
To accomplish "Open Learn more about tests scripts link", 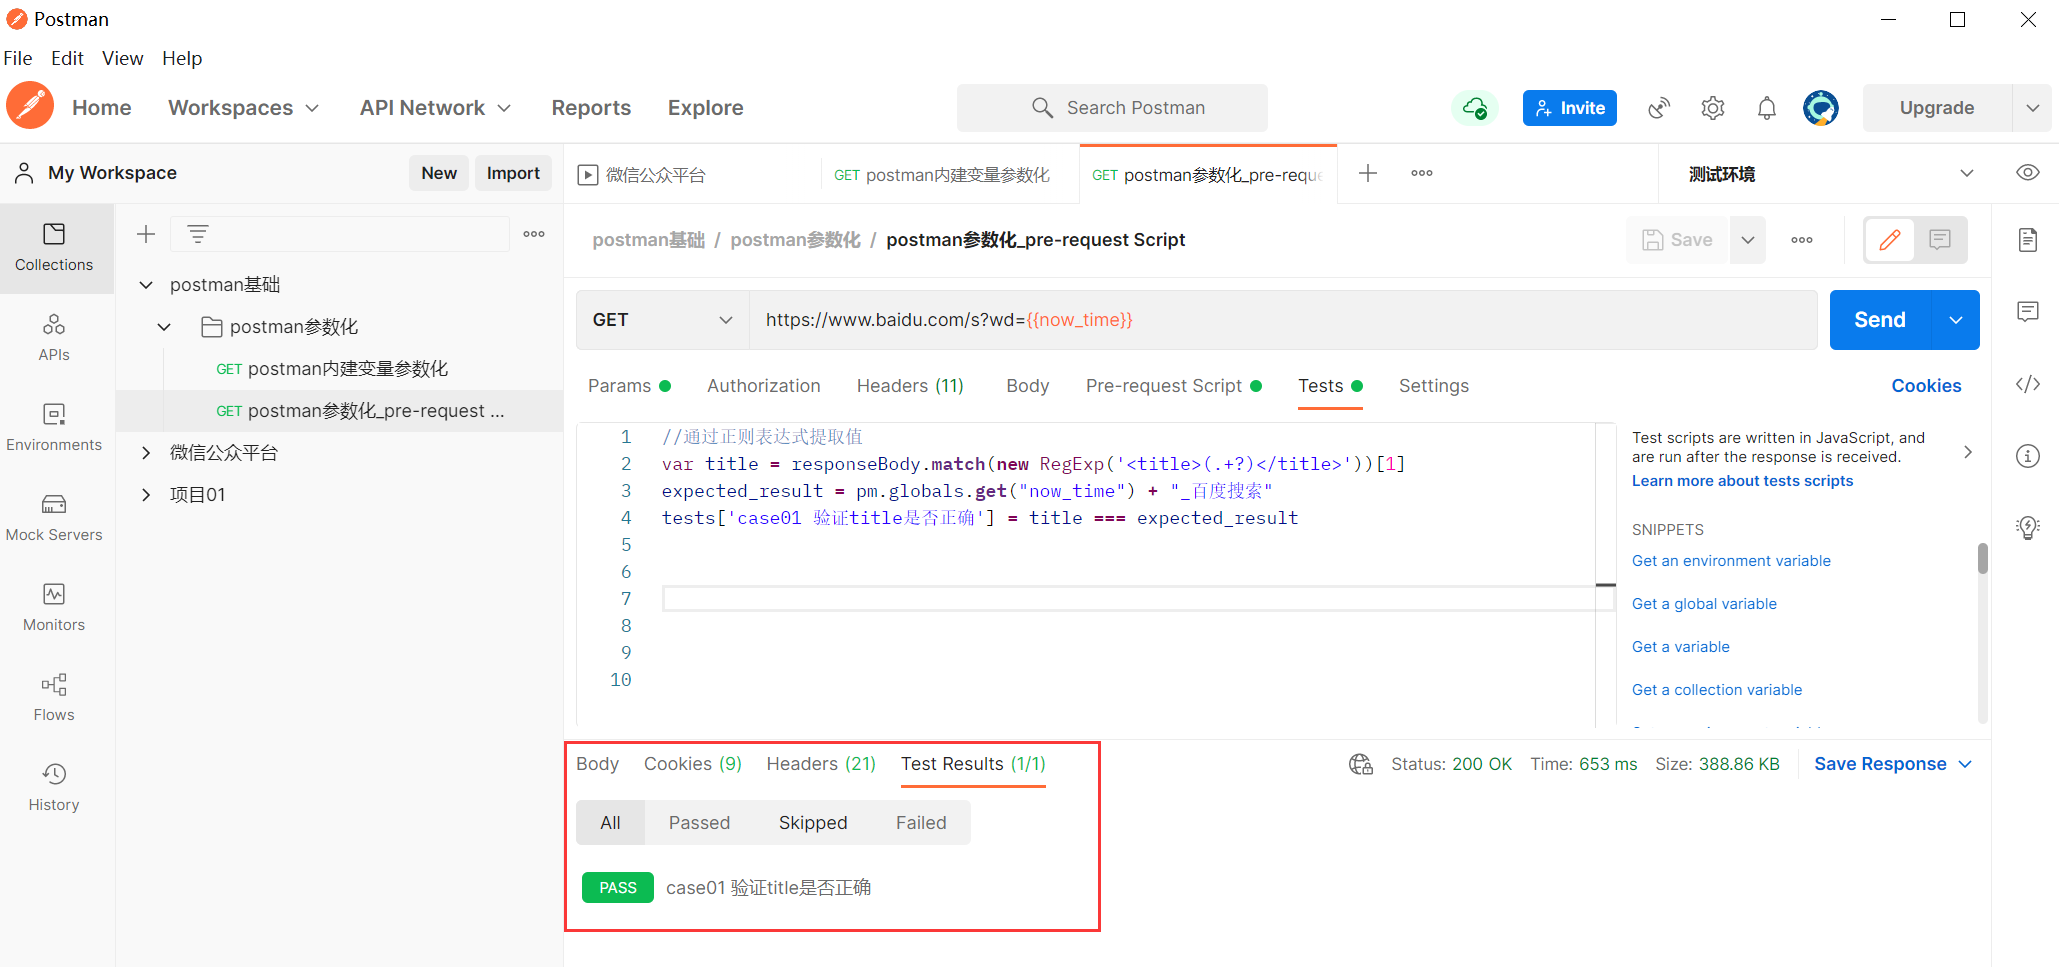I will pos(1742,480).
